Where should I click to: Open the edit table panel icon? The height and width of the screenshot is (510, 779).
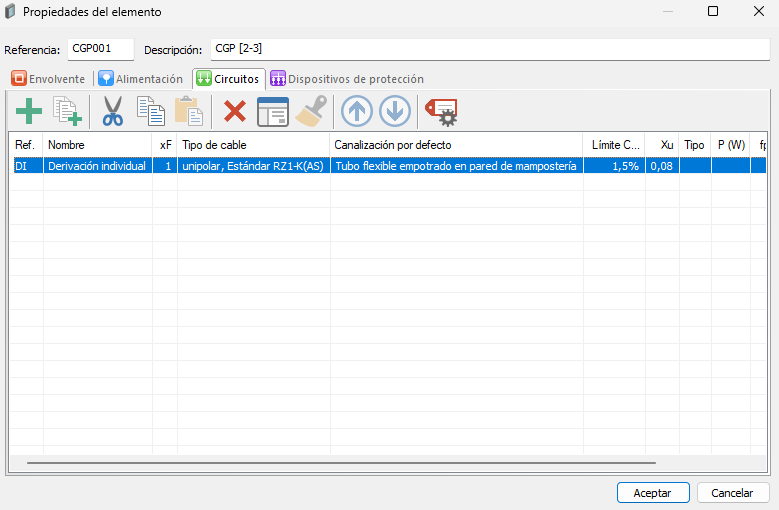[x=273, y=111]
